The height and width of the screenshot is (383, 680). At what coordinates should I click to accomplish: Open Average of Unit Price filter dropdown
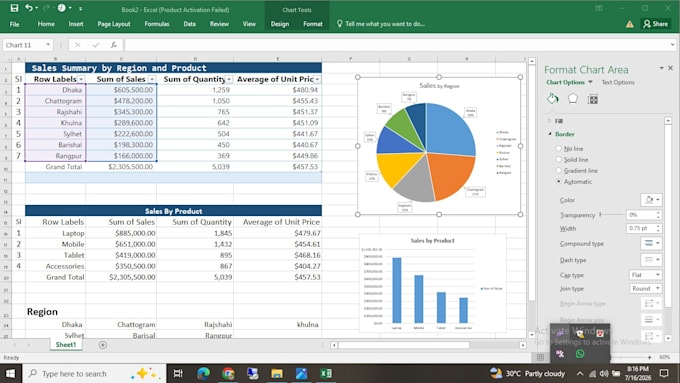coord(317,79)
